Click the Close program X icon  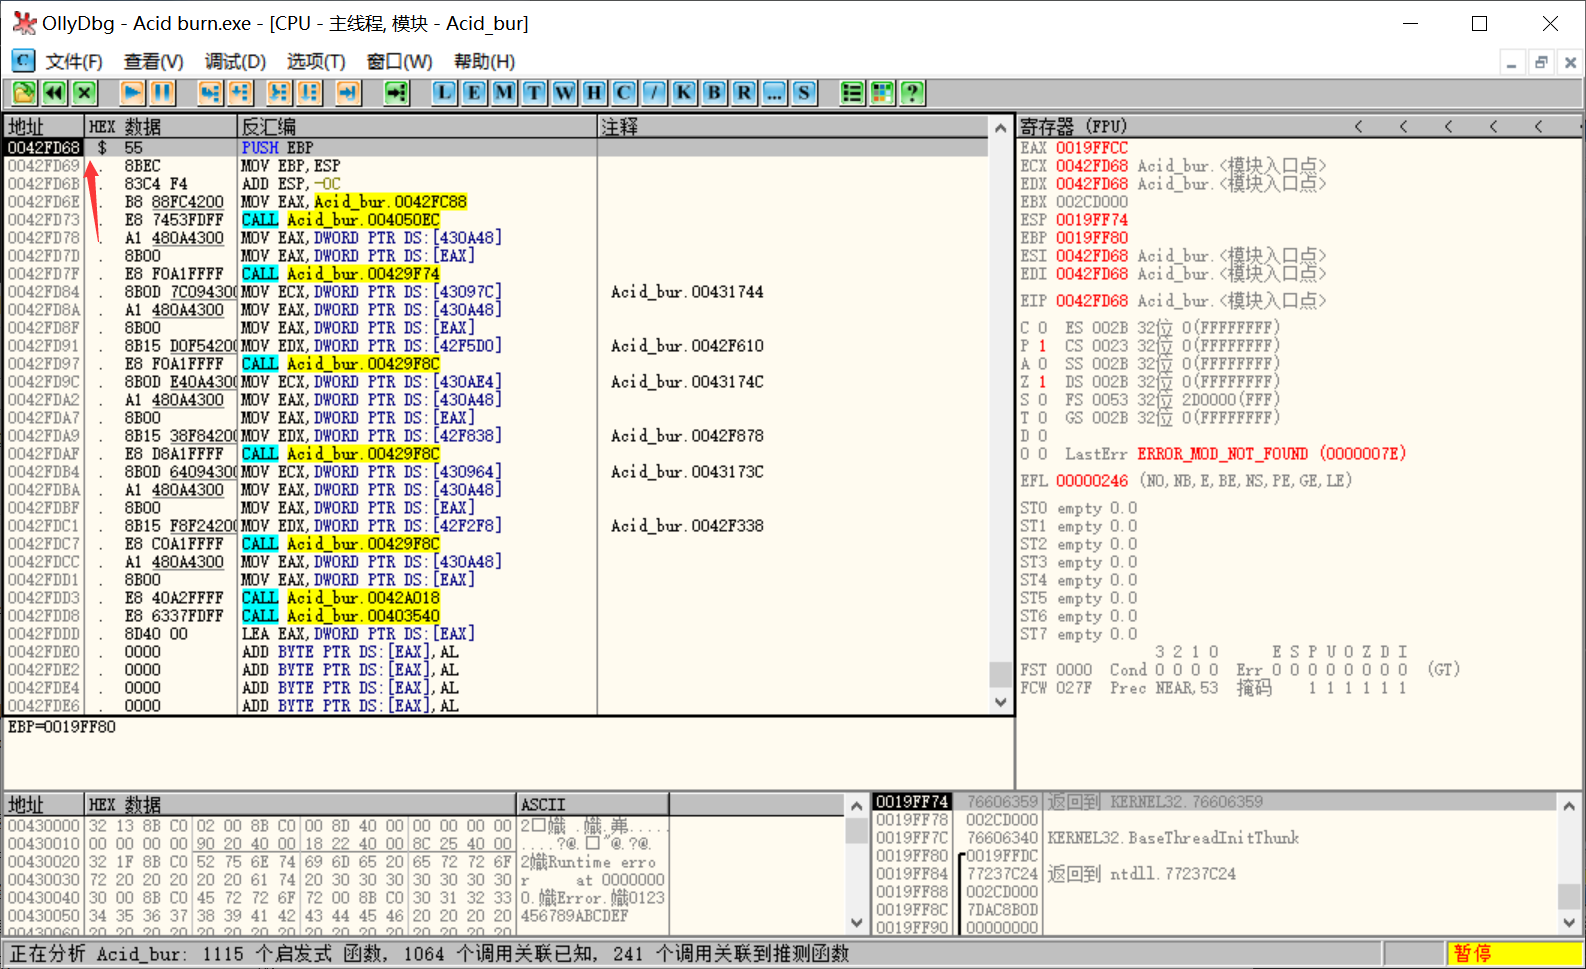tap(84, 93)
